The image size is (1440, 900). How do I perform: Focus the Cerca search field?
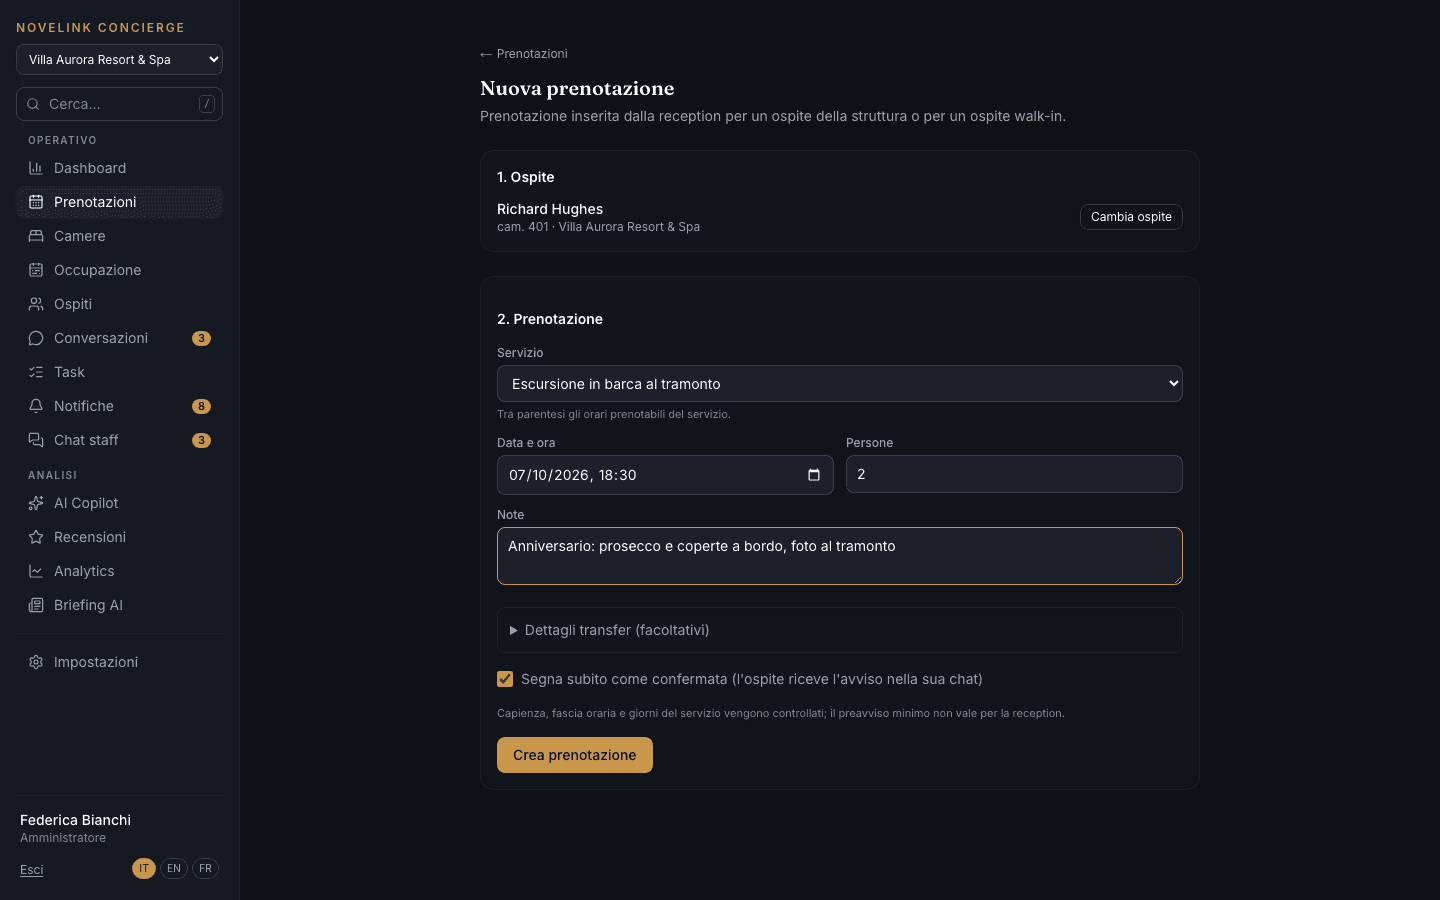pyautogui.click(x=119, y=104)
